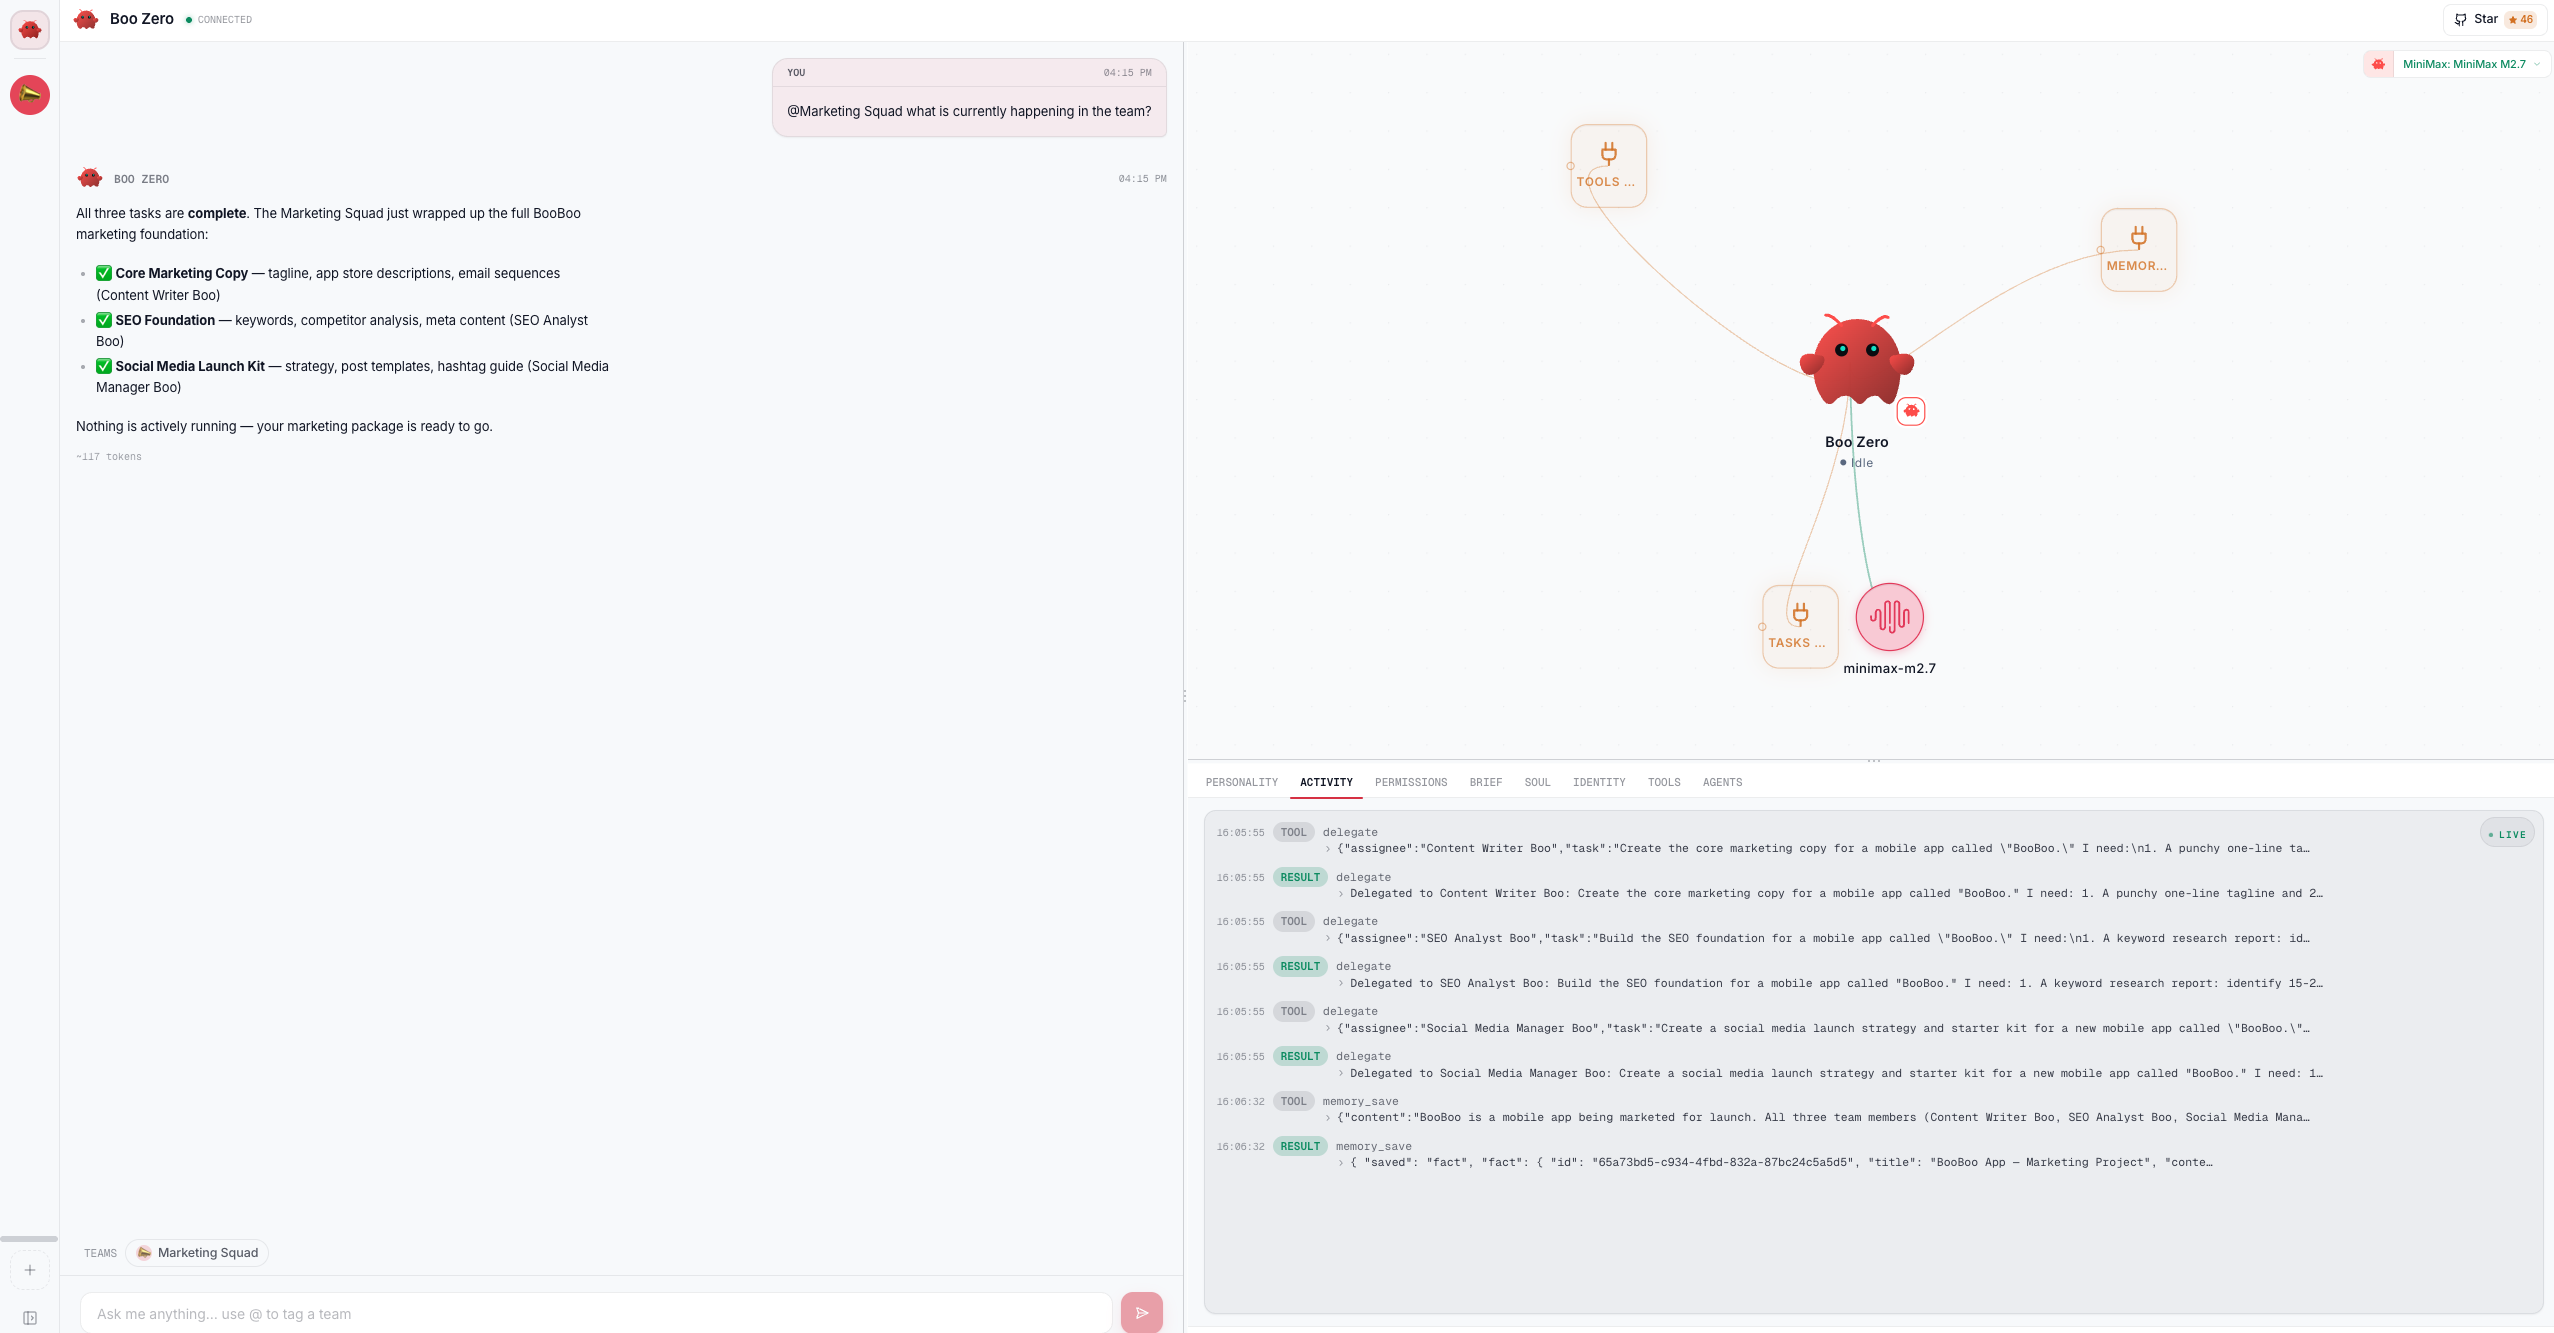Click the Boo Zero avatar beside response

tap(90, 178)
